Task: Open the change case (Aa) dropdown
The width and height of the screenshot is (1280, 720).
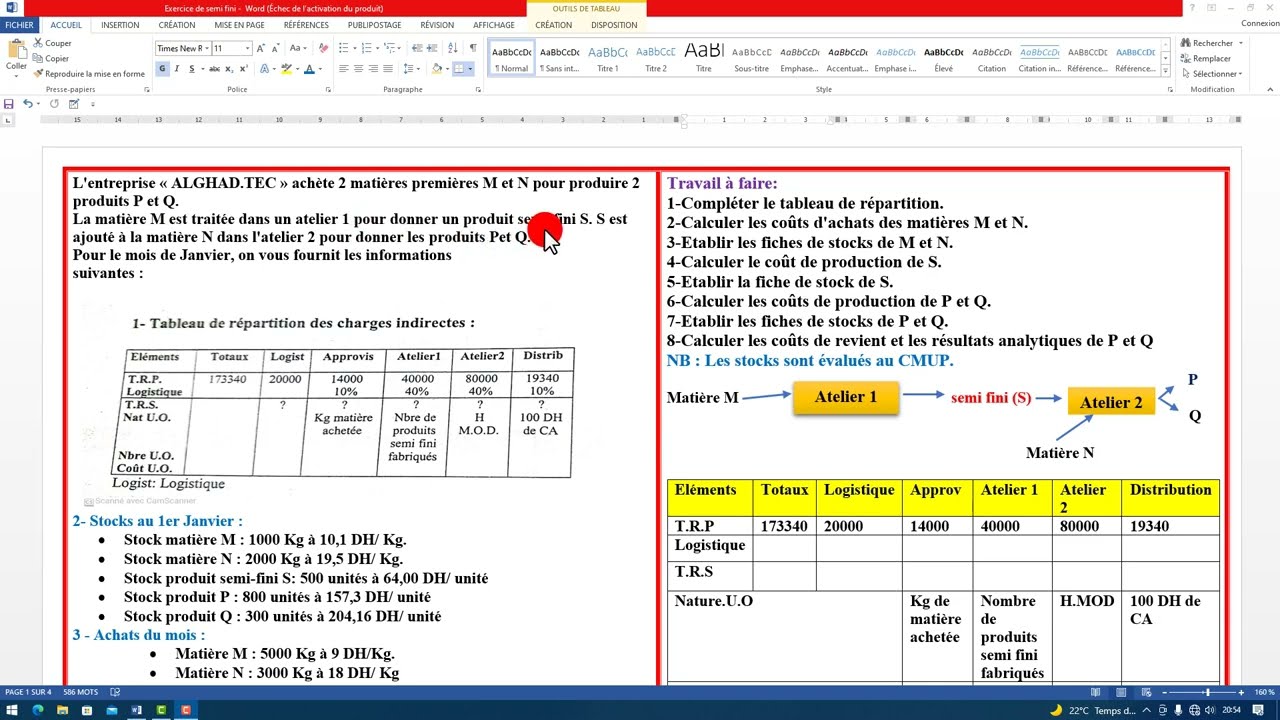Action: [x=298, y=48]
